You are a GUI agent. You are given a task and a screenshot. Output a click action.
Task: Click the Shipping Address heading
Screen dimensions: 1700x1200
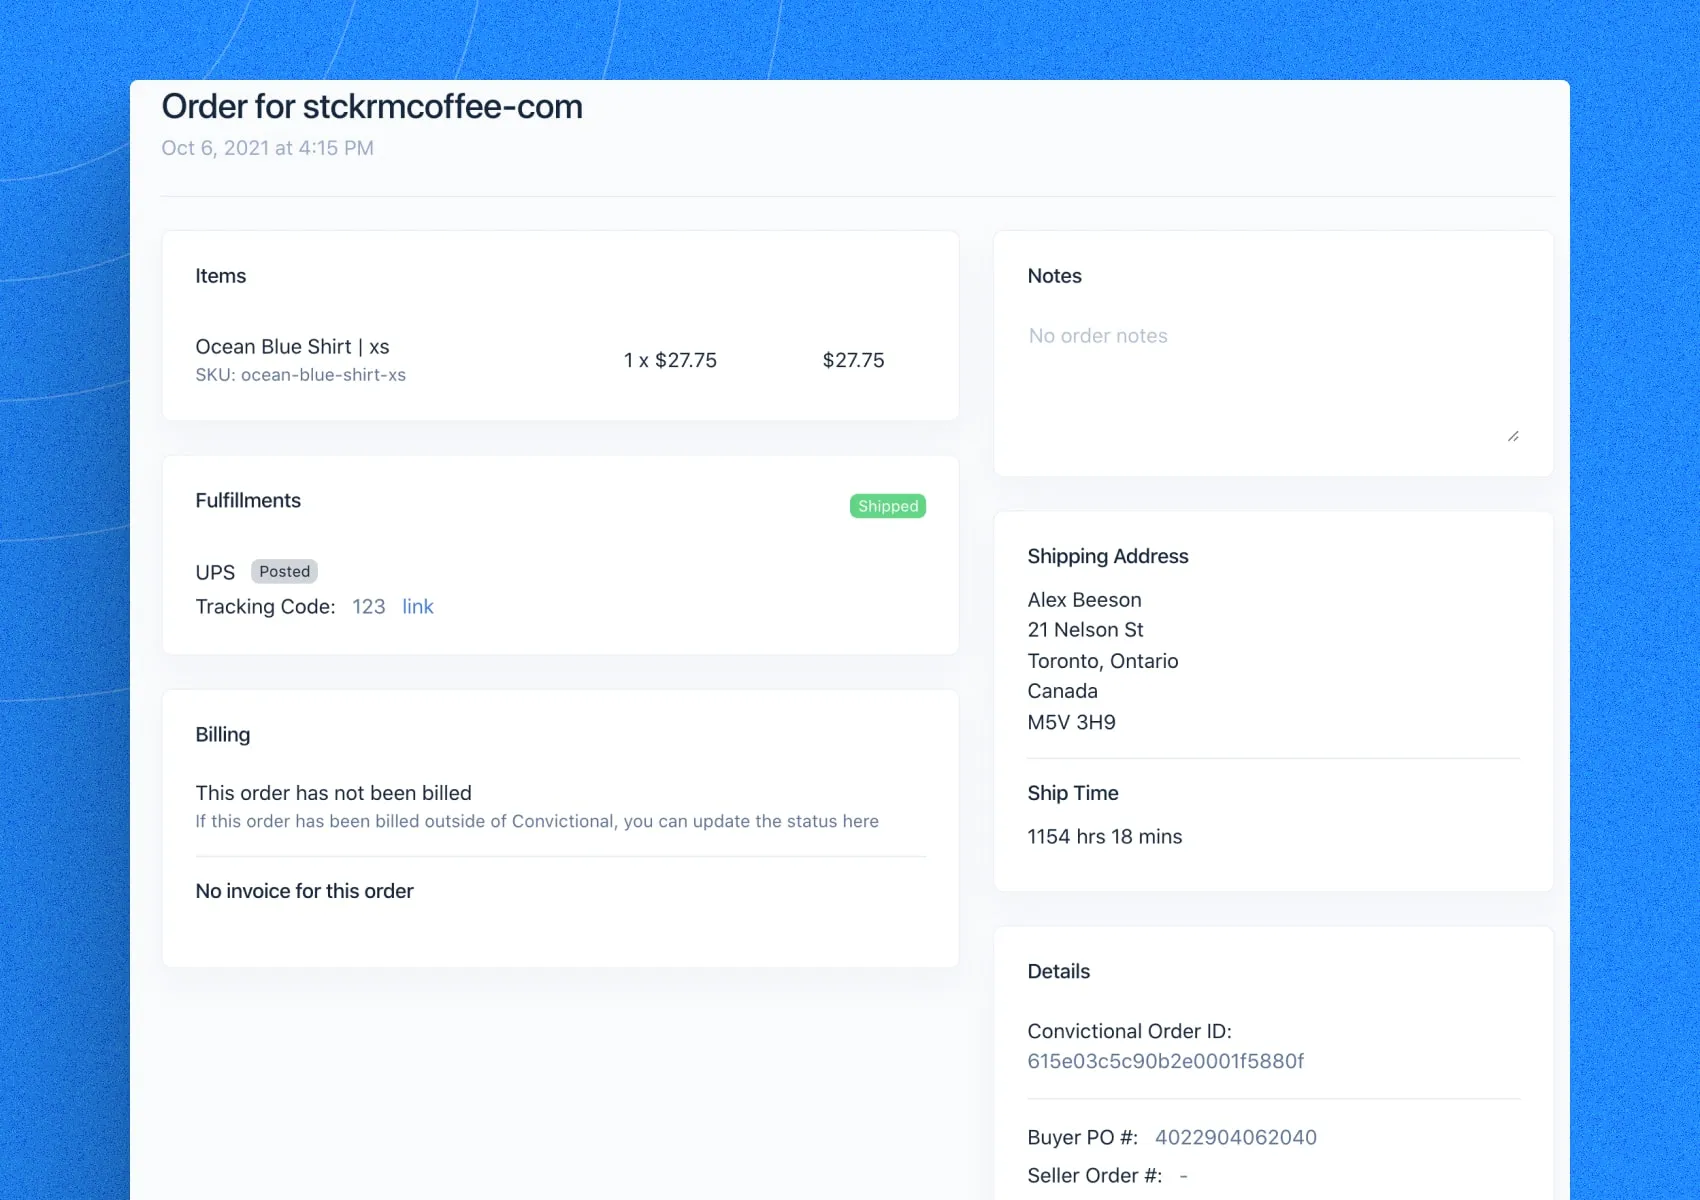tap(1108, 556)
